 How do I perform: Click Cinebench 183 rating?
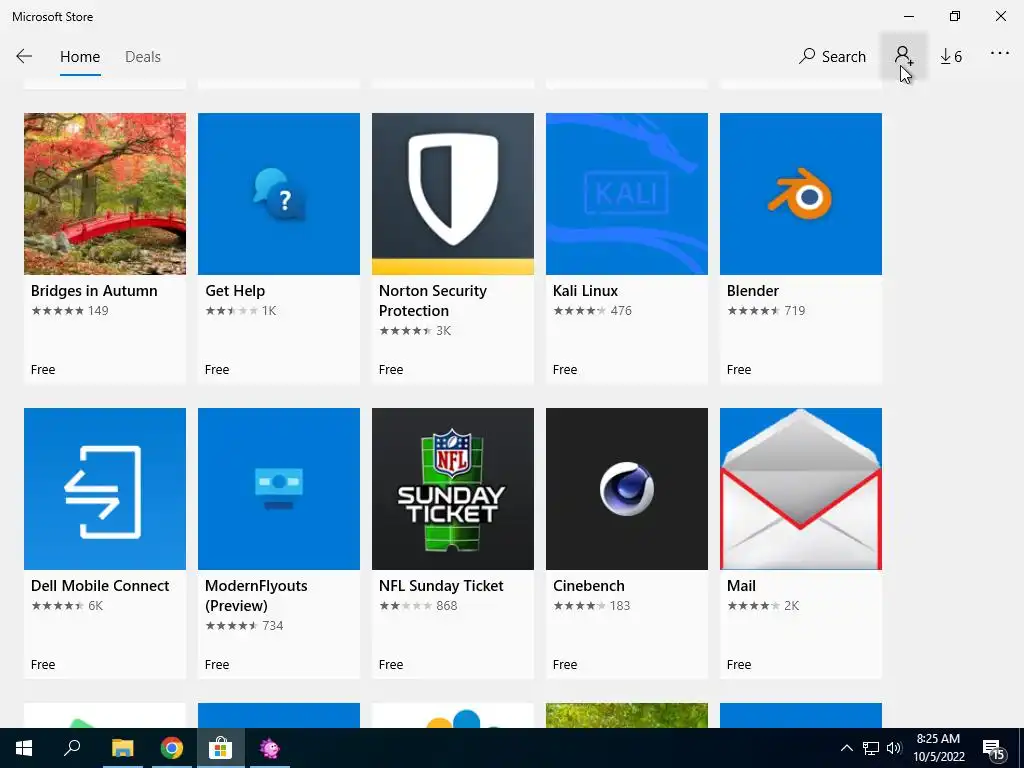click(592, 606)
